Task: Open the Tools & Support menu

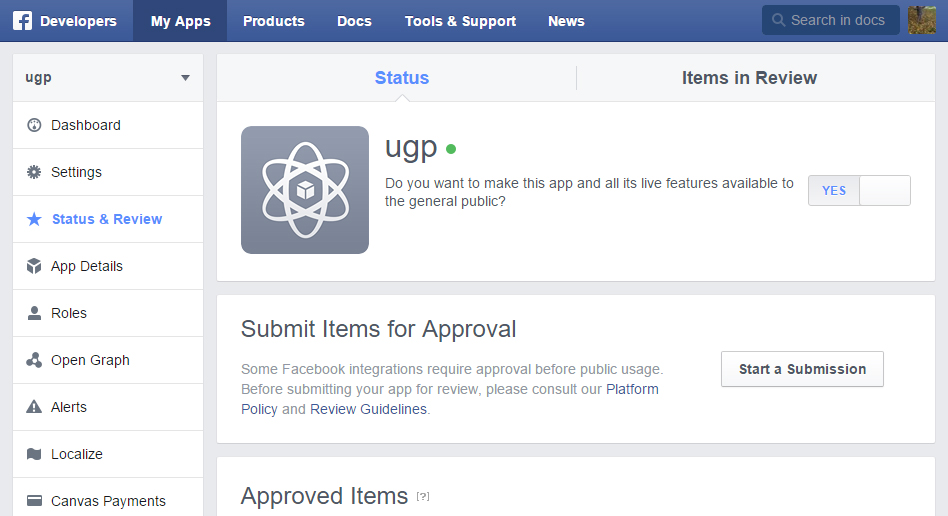Action: click(x=460, y=21)
